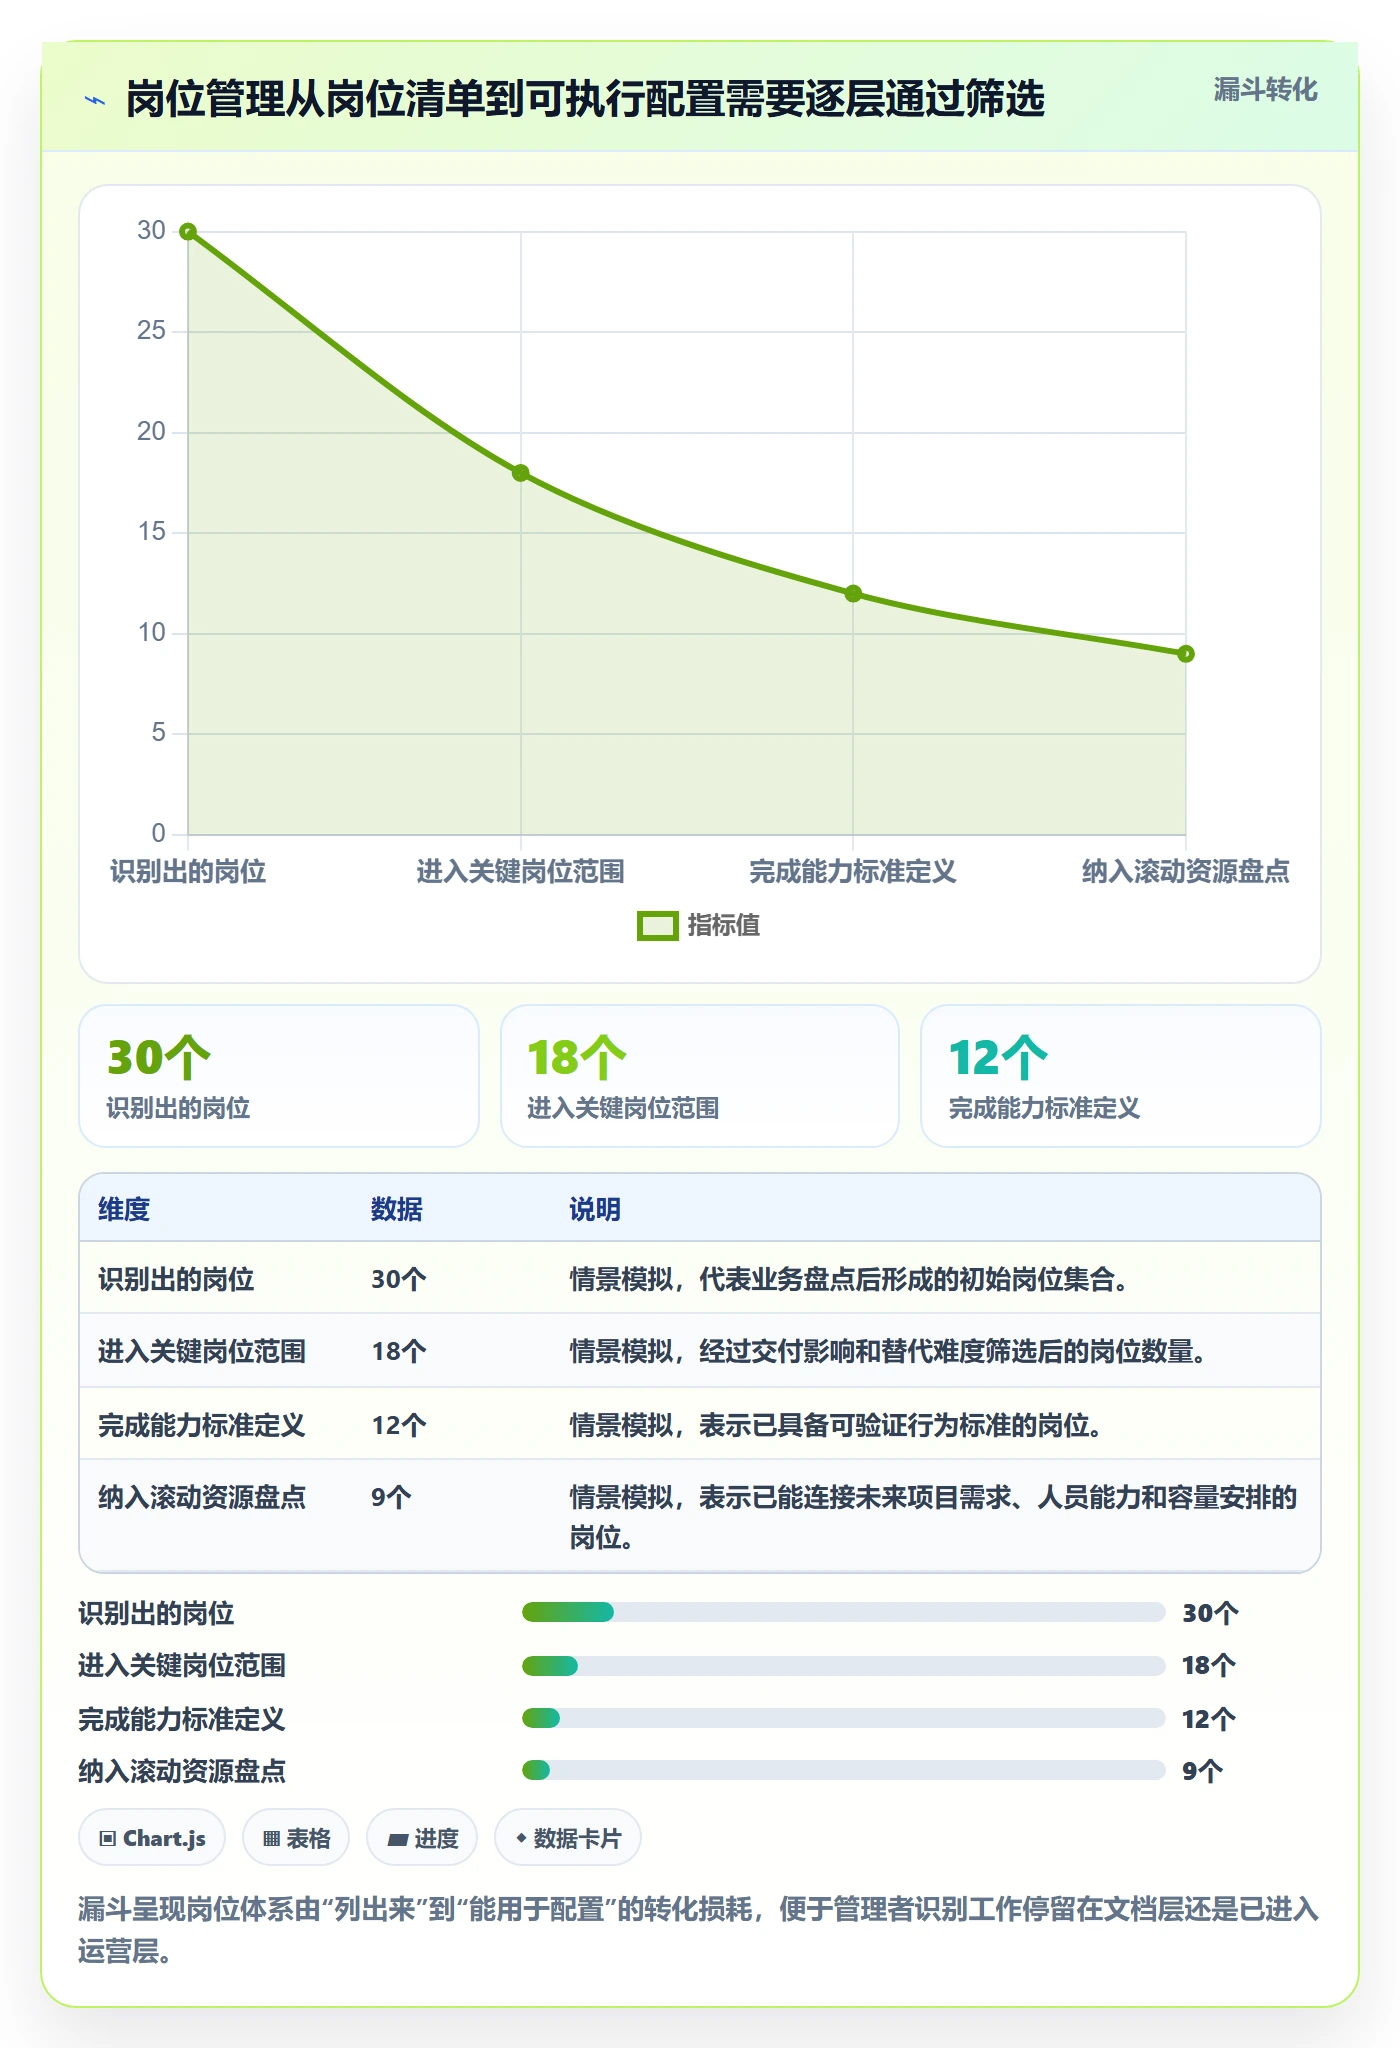The height and width of the screenshot is (2048, 1400).
Task: Click the 18个 cell in the table
Action: click(x=399, y=1352)
